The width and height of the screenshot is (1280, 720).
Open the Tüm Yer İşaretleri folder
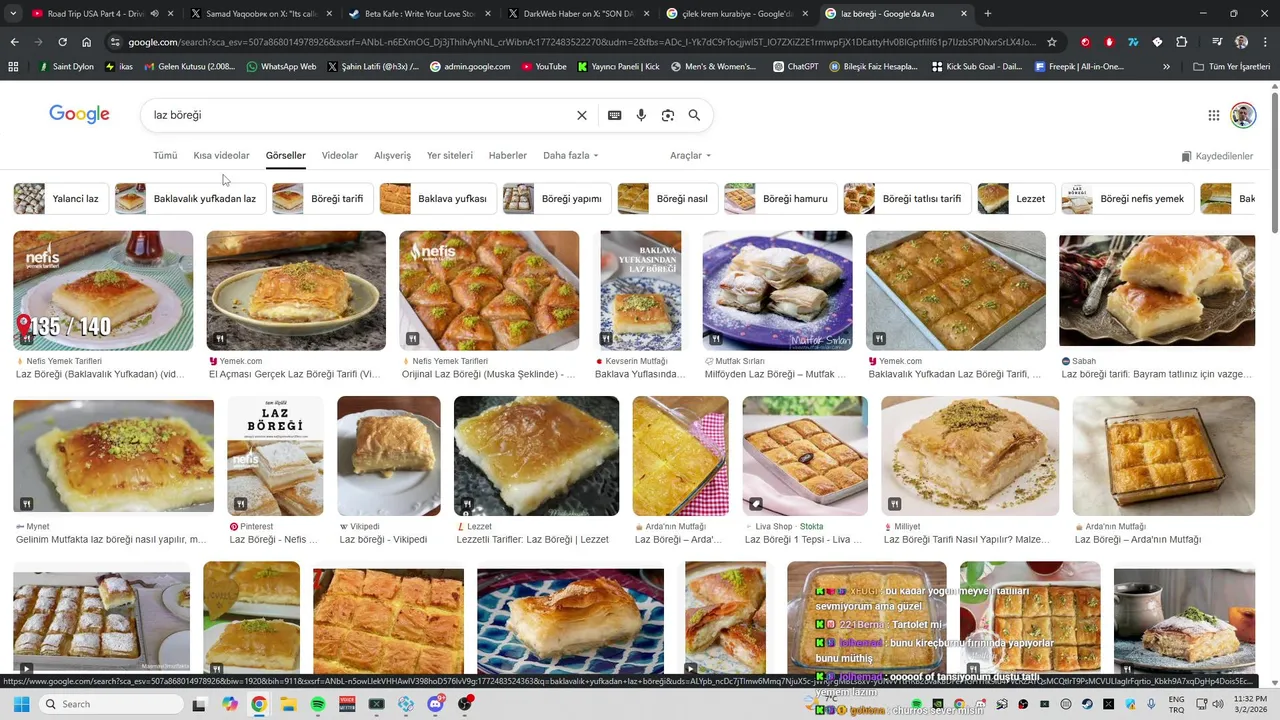1232,67
